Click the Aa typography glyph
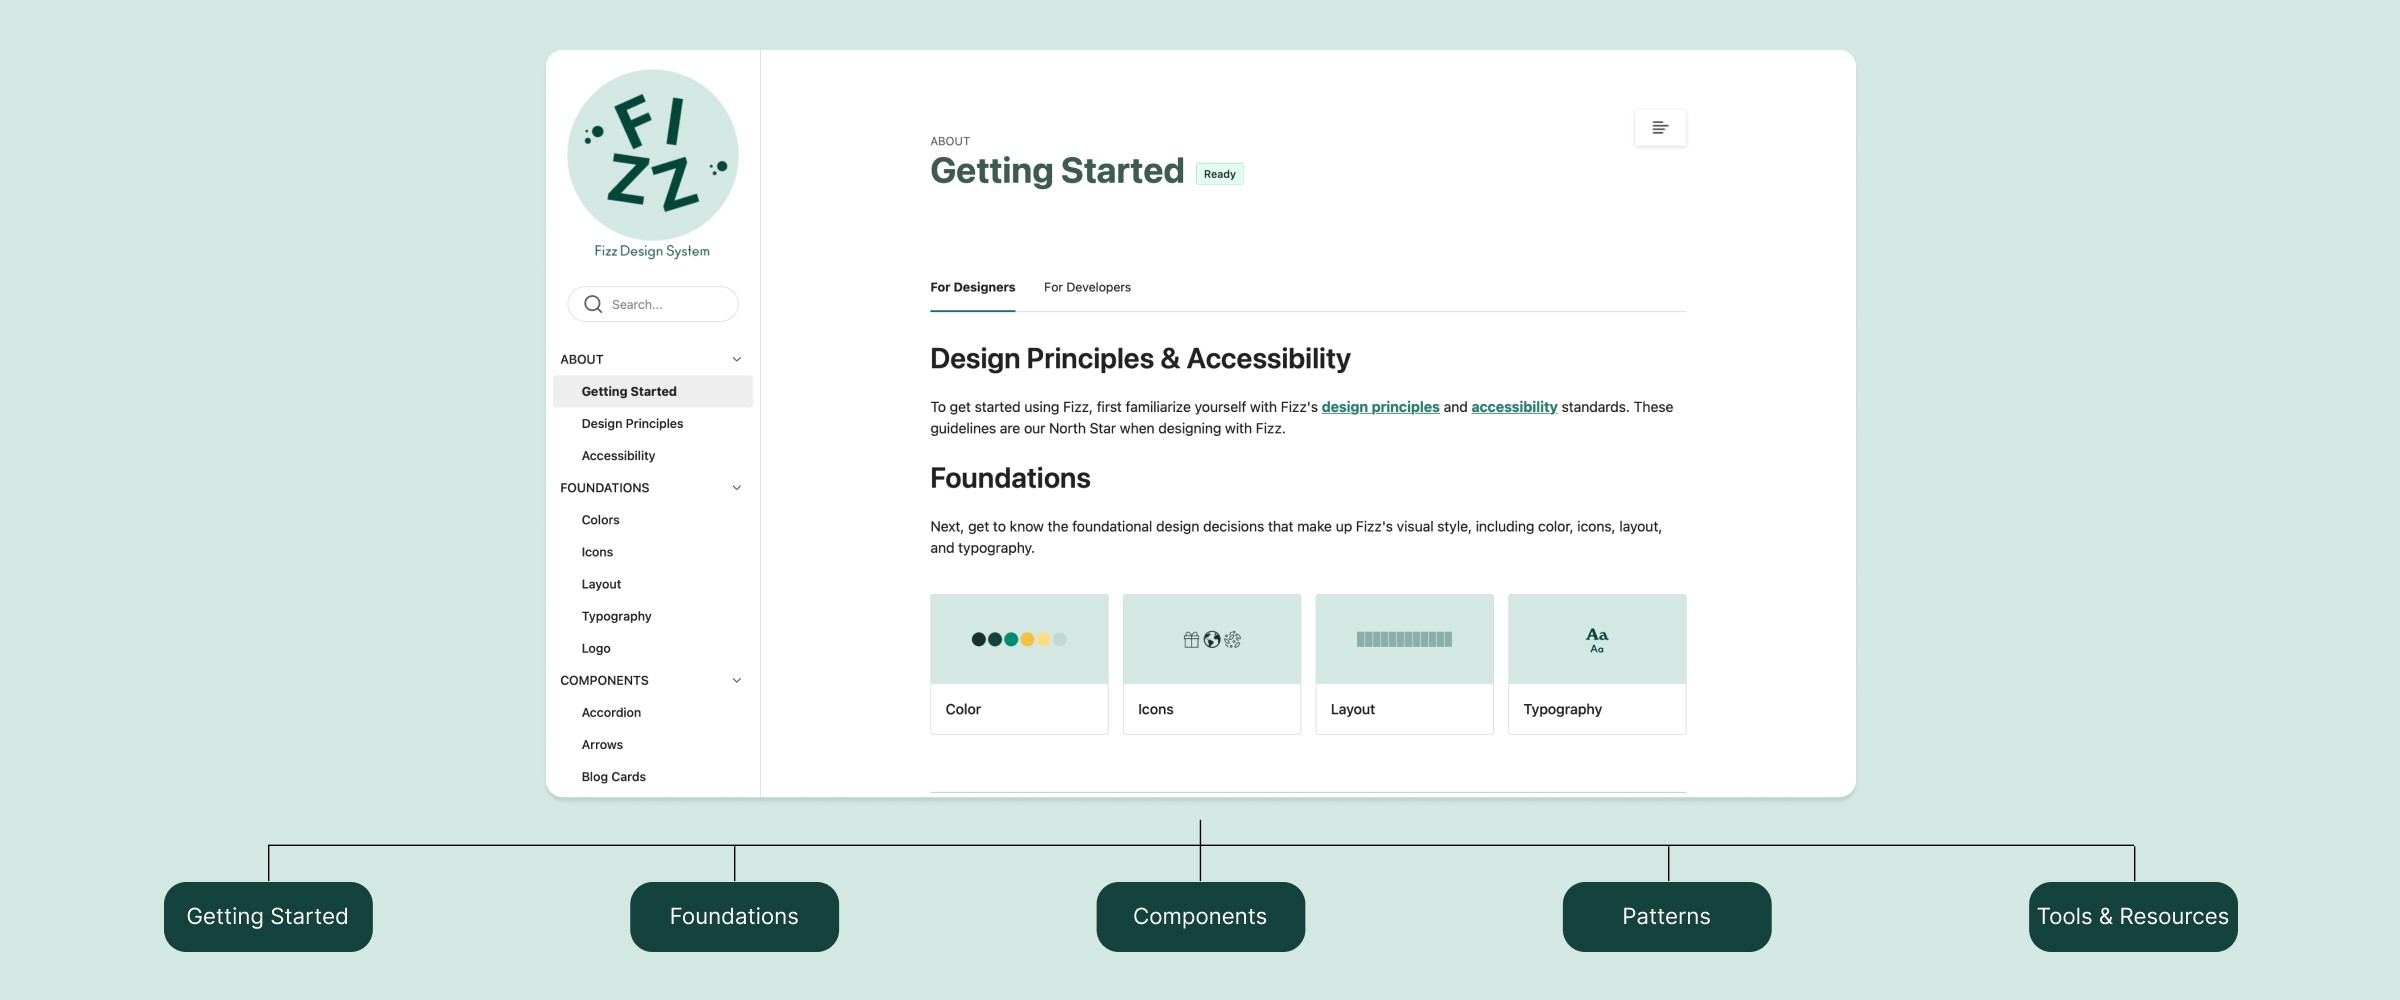This screenshot has width=2400, height=1000. [1597, 640]
